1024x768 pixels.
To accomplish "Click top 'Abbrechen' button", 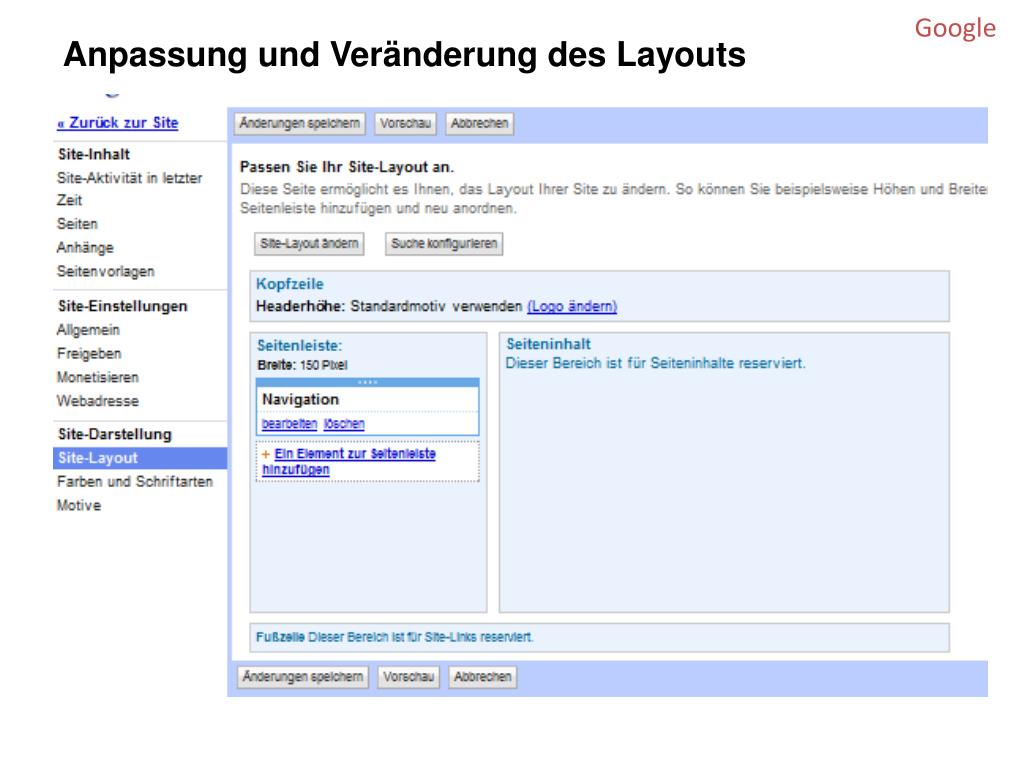I will click(x=479, y=123).
